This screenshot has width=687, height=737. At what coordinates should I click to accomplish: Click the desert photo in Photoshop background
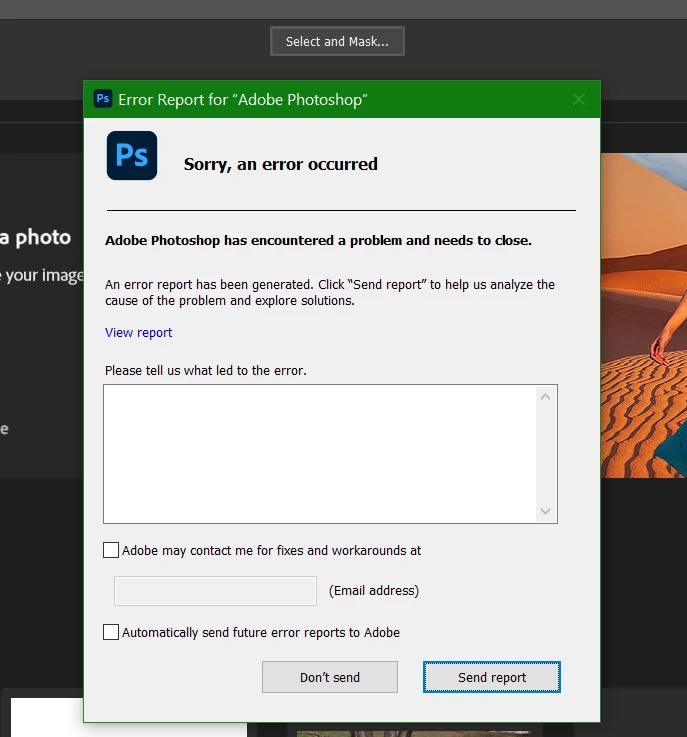coord(644,315)
